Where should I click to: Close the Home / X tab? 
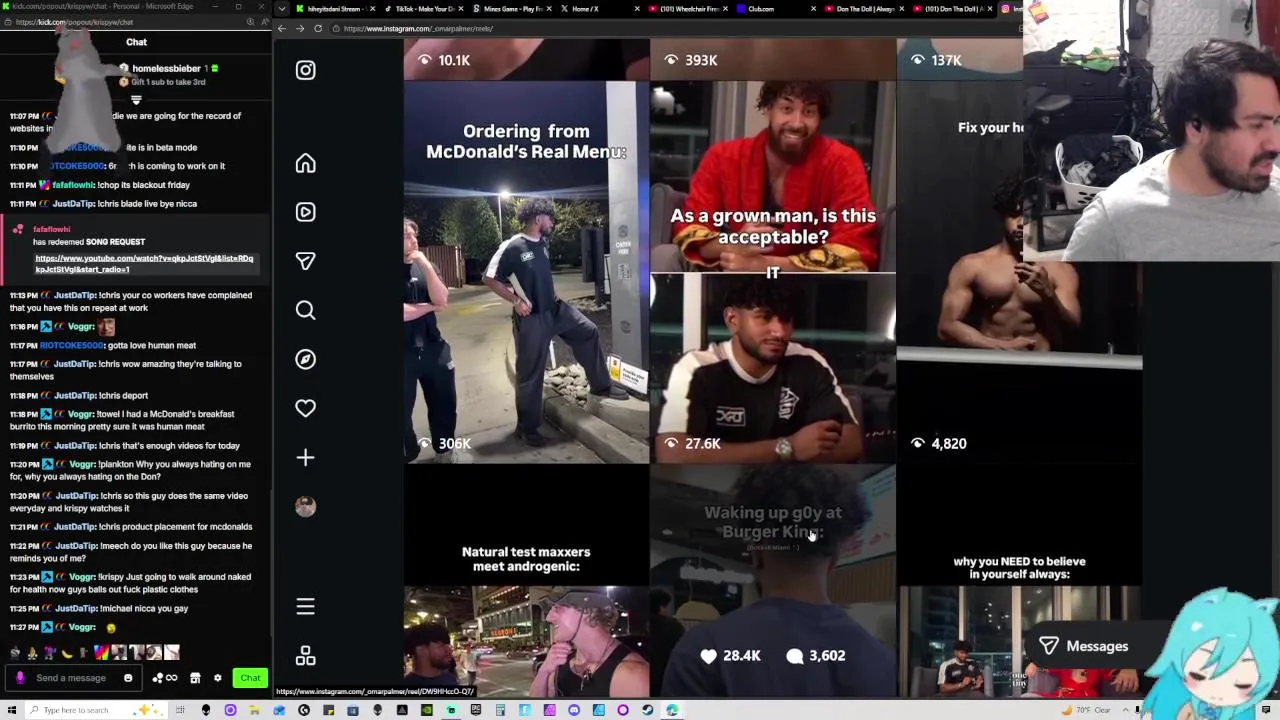point(637,9)
